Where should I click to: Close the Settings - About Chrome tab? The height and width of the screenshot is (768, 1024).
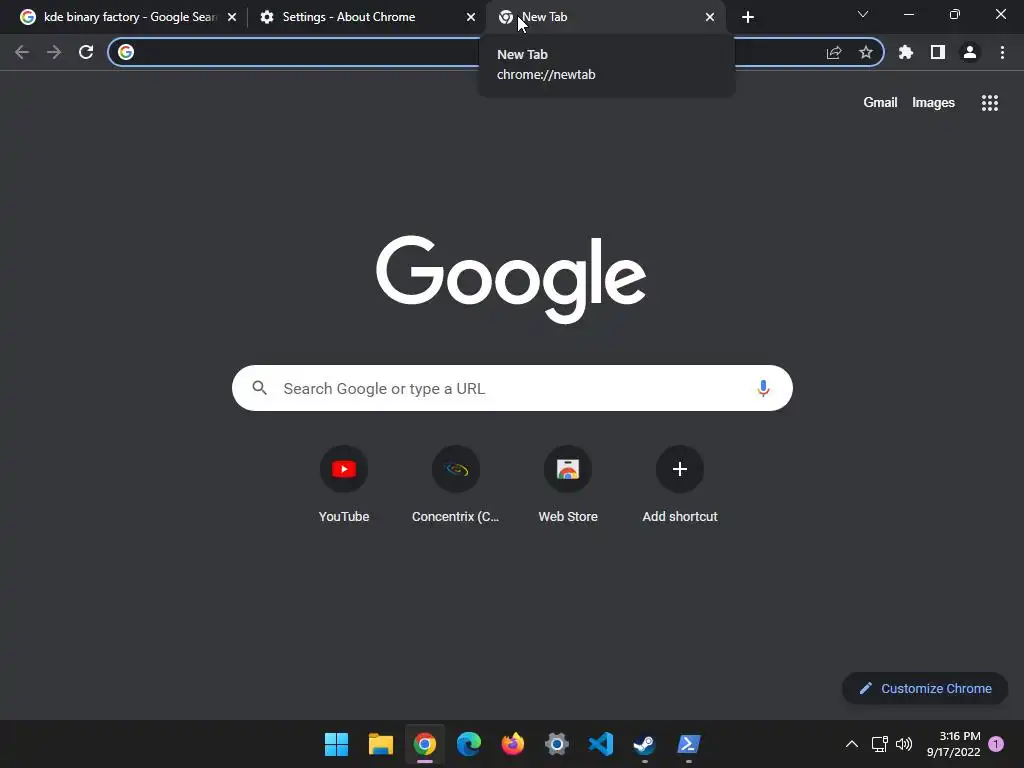pos(471,17)
